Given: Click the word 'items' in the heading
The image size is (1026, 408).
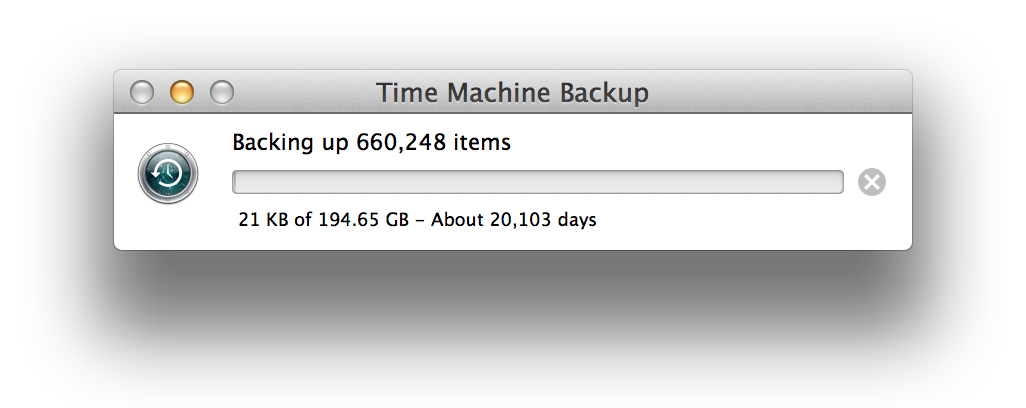Looking at the screenshot, I should (x=482, y=142).
